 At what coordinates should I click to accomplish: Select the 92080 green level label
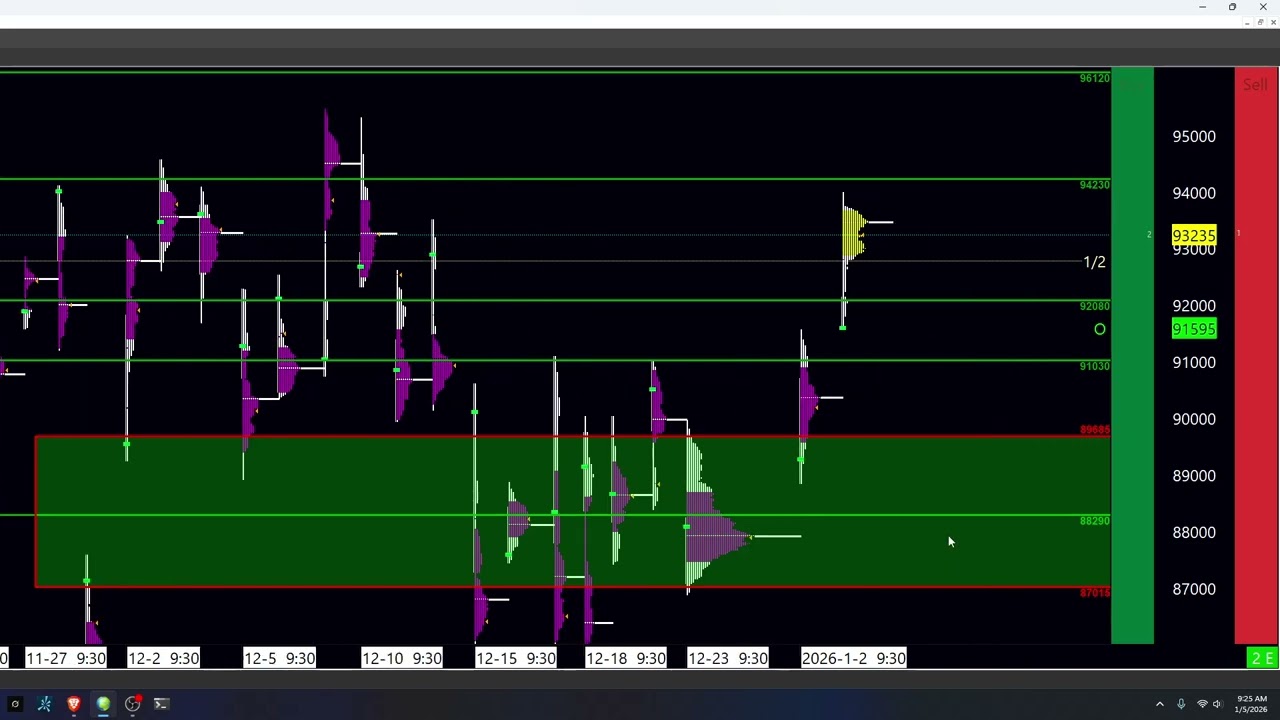tap(1094, 306)
